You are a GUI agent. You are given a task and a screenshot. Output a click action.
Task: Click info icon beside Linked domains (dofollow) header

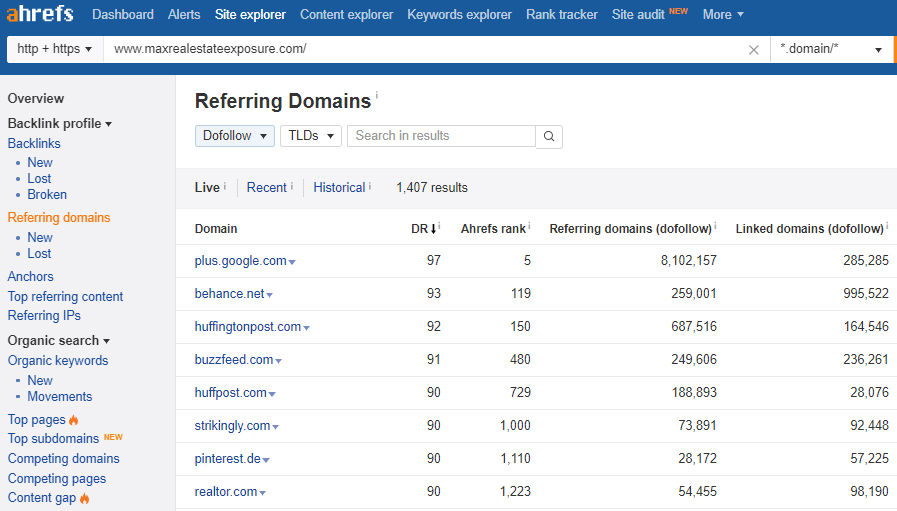click(x=887, y=226)
